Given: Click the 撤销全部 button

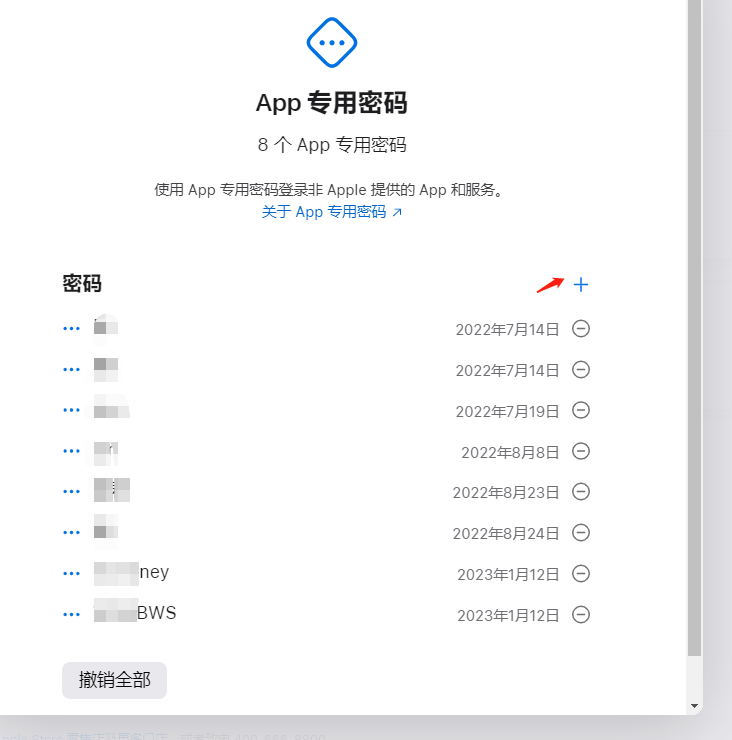Looking at the screenshot, I should tap(114, 680).
